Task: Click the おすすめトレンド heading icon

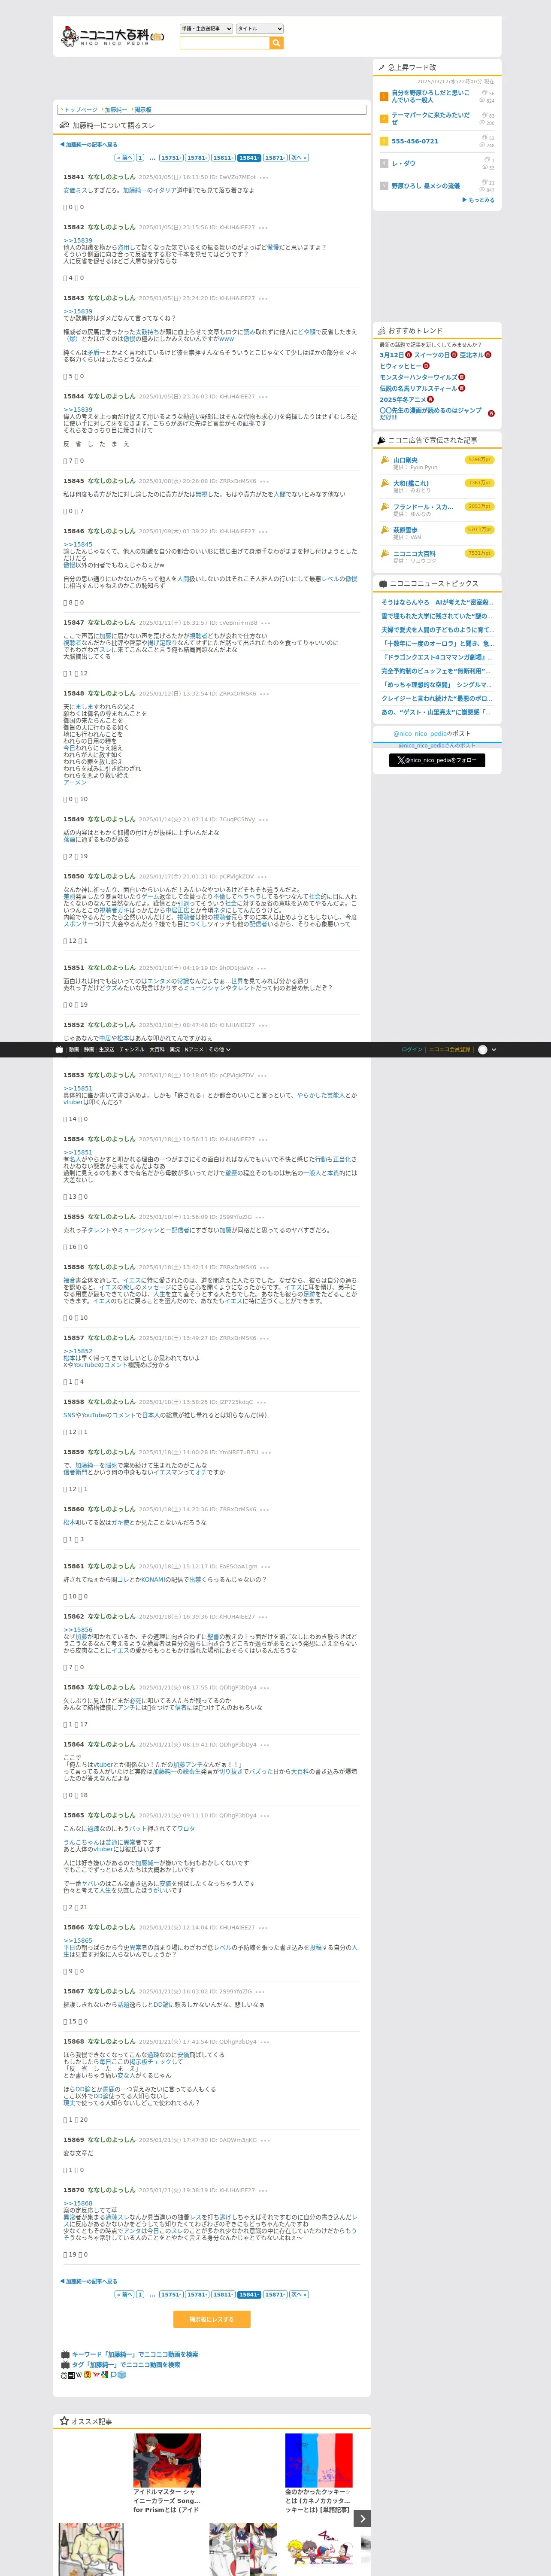Action: pyautogui.click(x=381, y=331)
